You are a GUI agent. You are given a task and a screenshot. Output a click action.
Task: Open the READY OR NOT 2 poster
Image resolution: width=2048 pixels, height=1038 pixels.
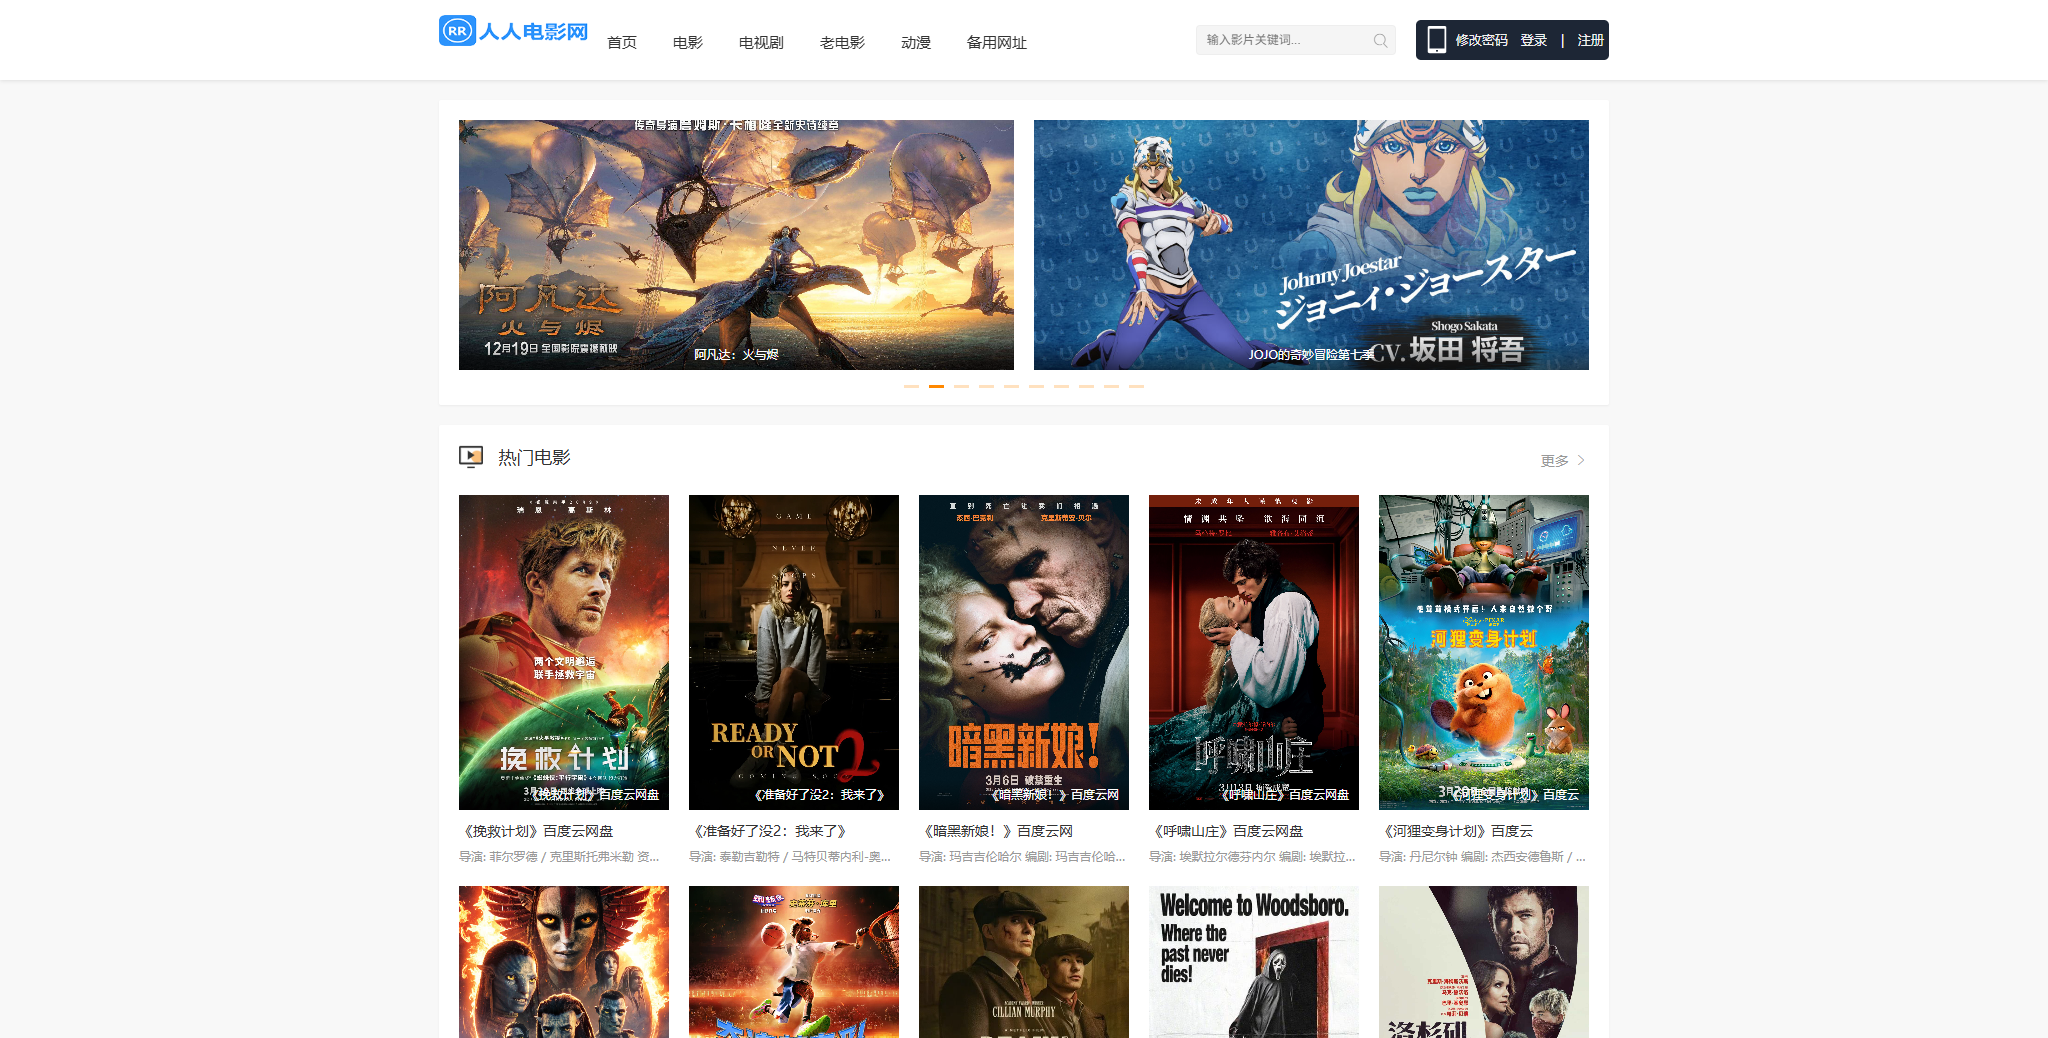tap(793, 652)
